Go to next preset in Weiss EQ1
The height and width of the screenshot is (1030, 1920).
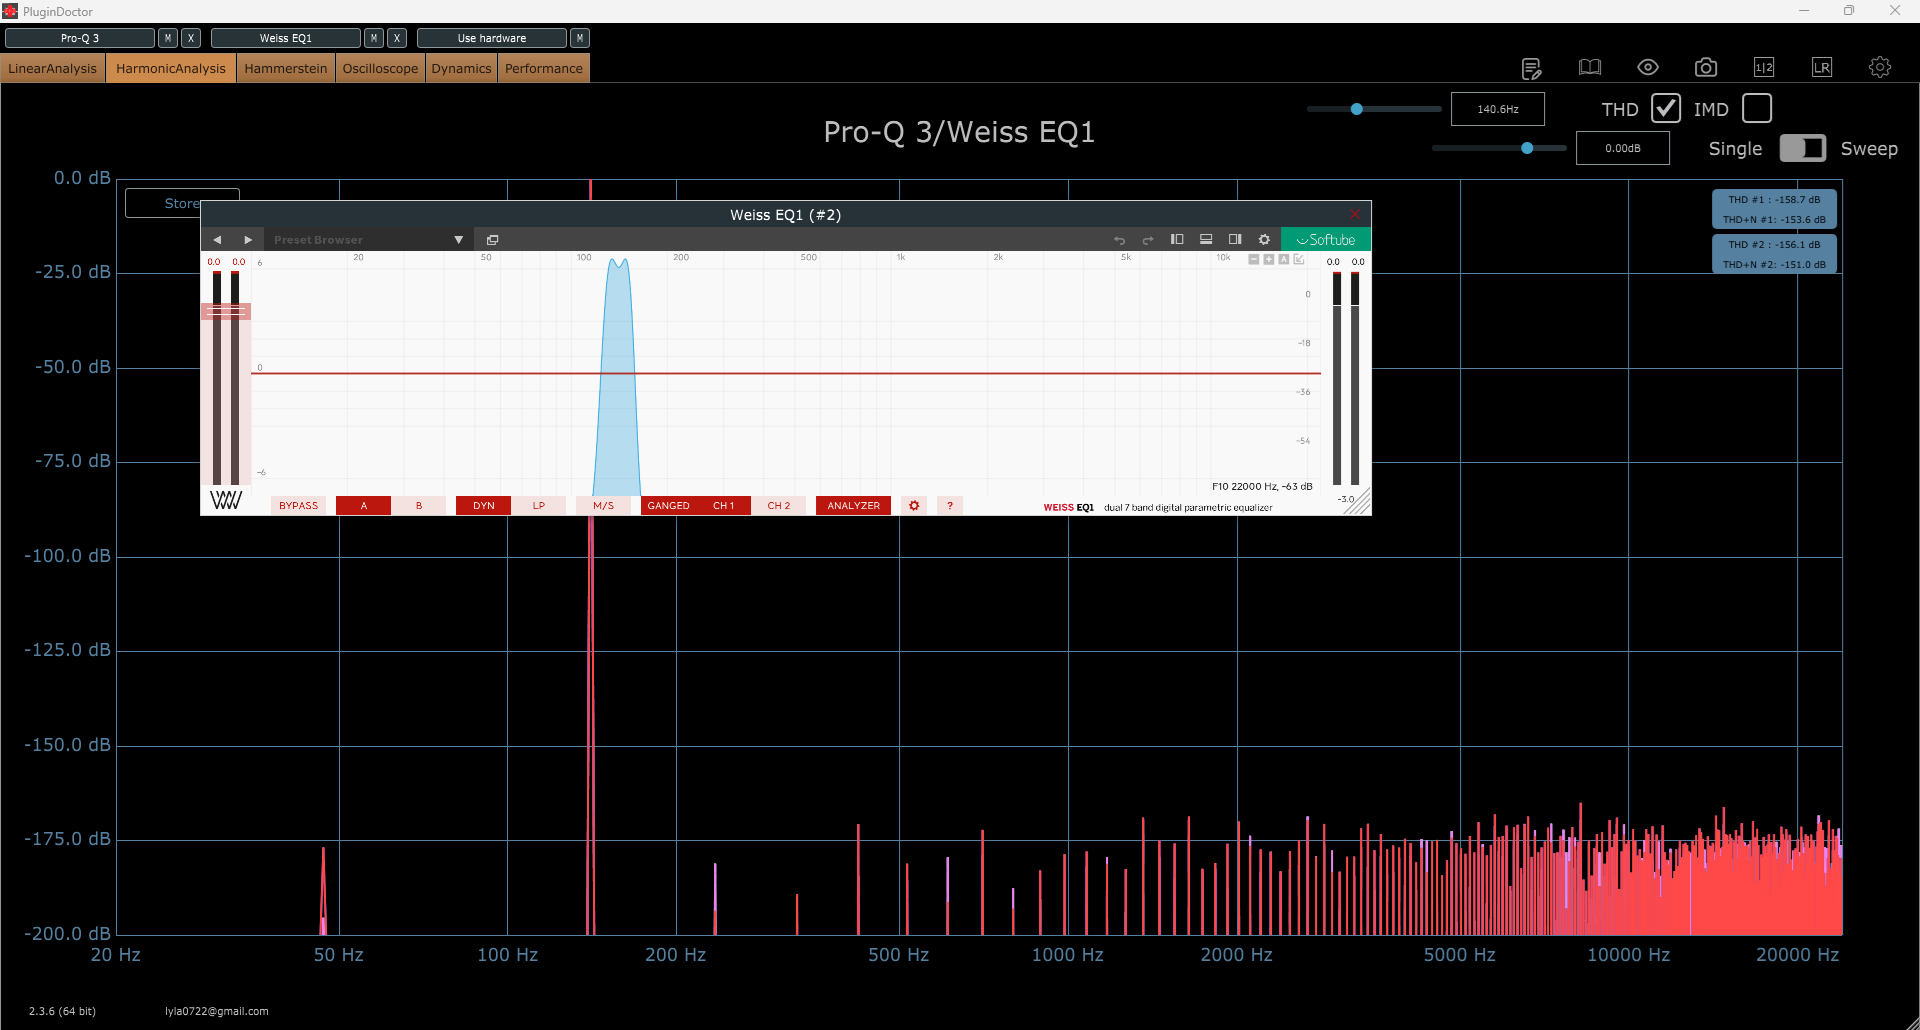(248, 240)
